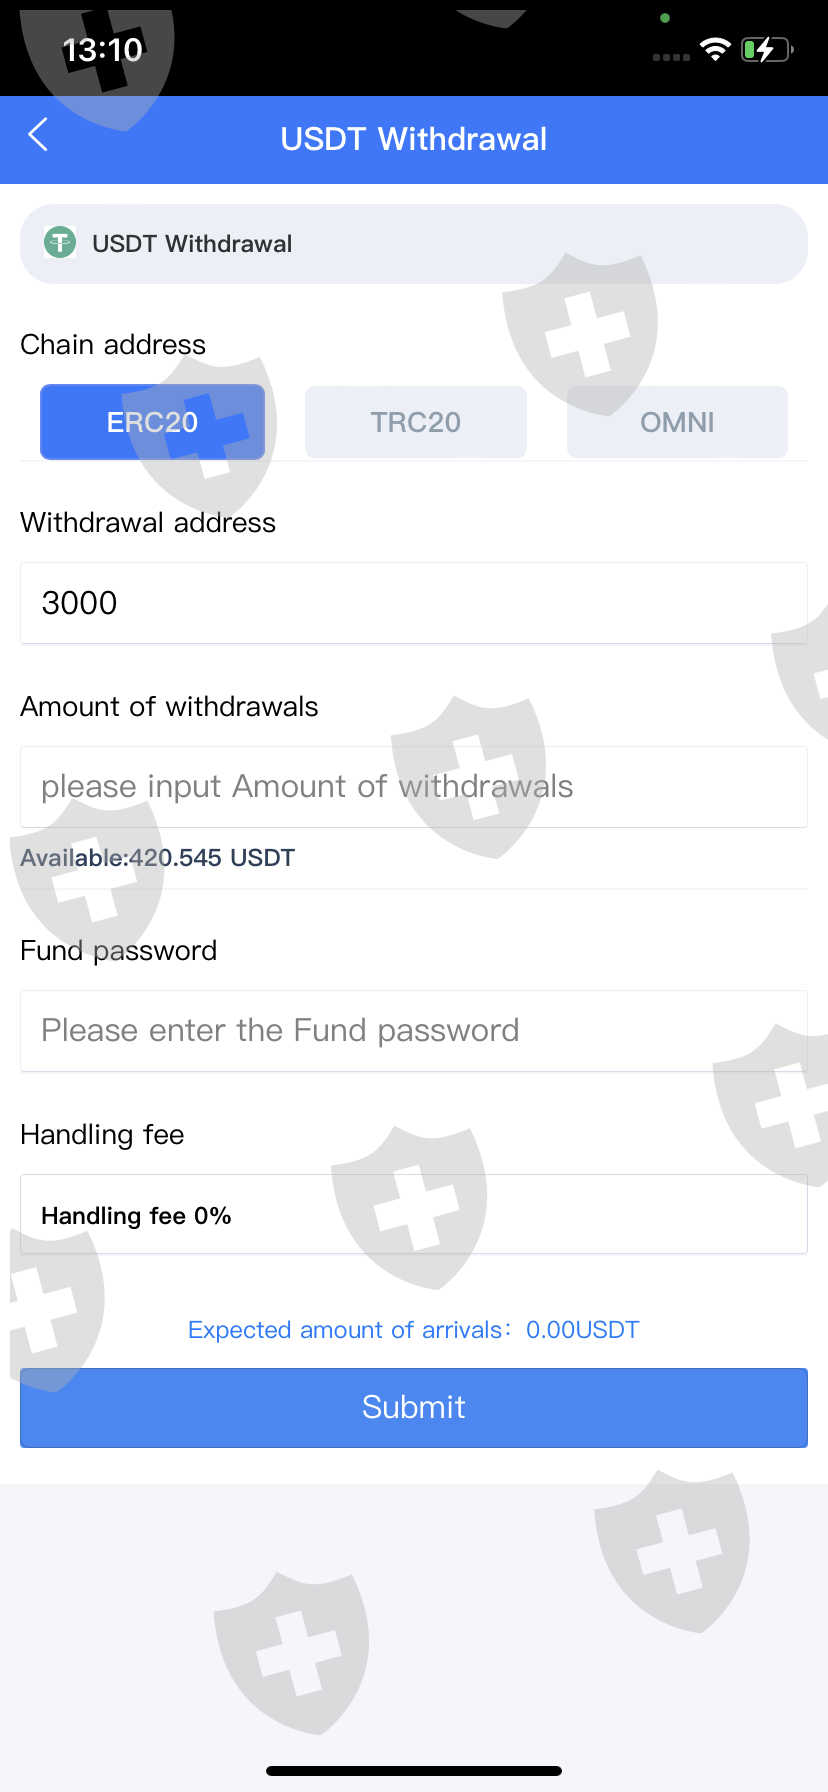Tap the 13:10 clock in status bar

102,50
